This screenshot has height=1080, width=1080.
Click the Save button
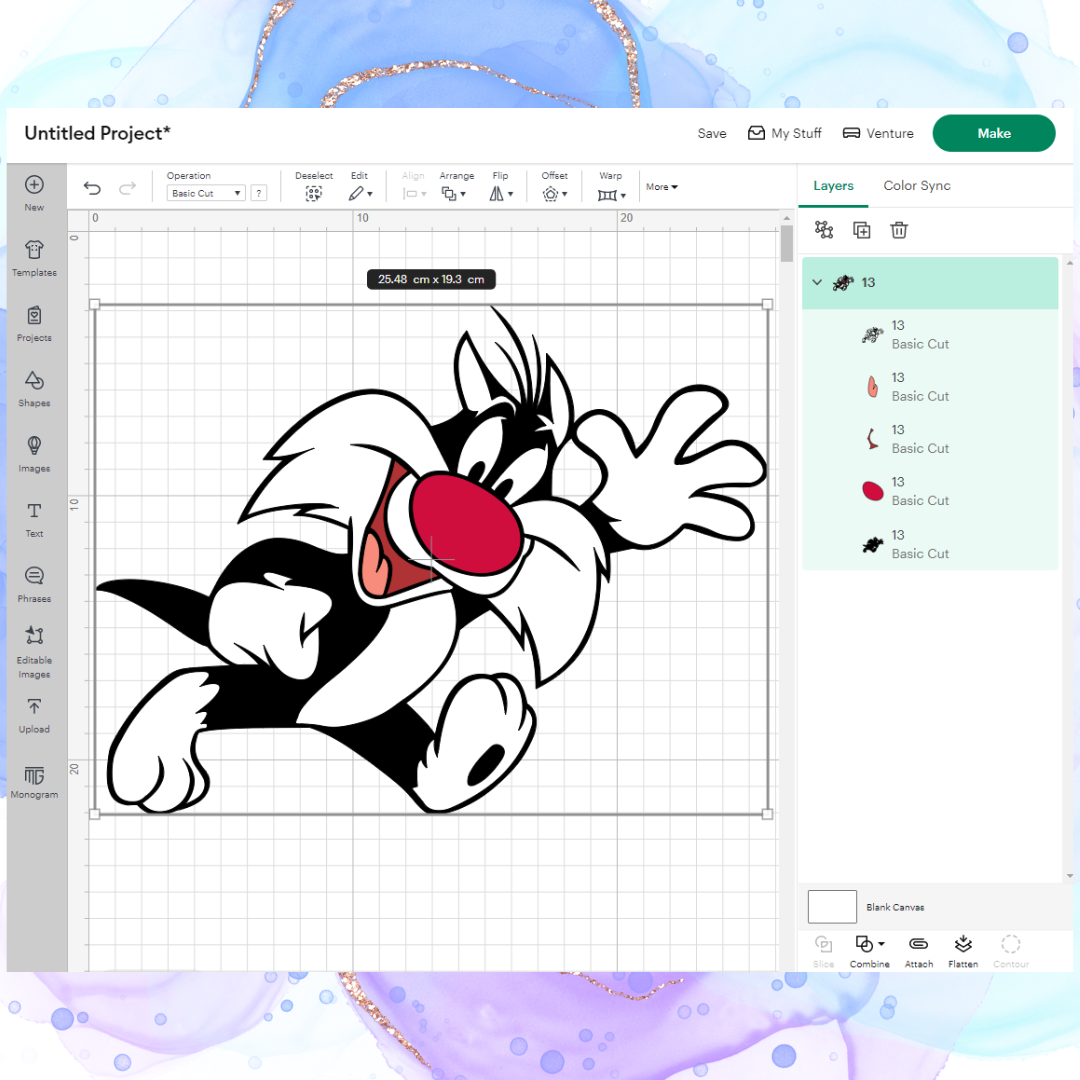(x=712, y=134)
